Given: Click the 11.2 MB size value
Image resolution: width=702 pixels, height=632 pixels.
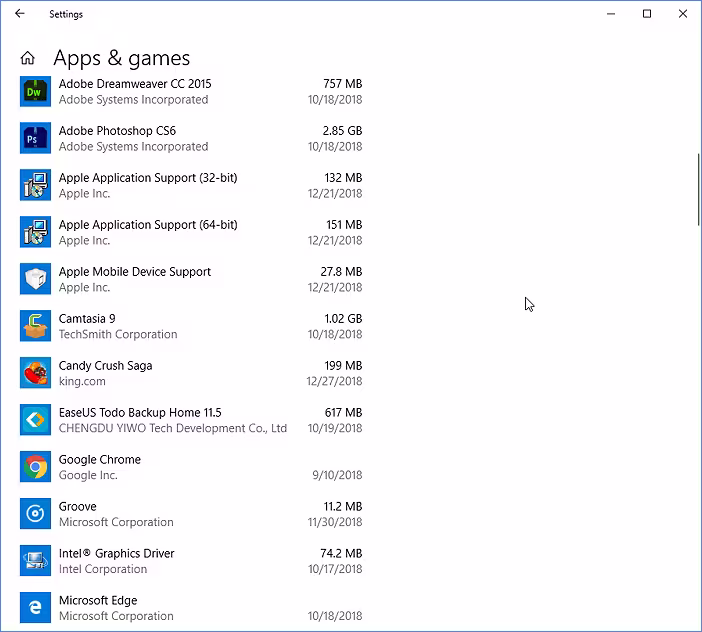Looking at the screenshot, I should click(x=343, y=507).
